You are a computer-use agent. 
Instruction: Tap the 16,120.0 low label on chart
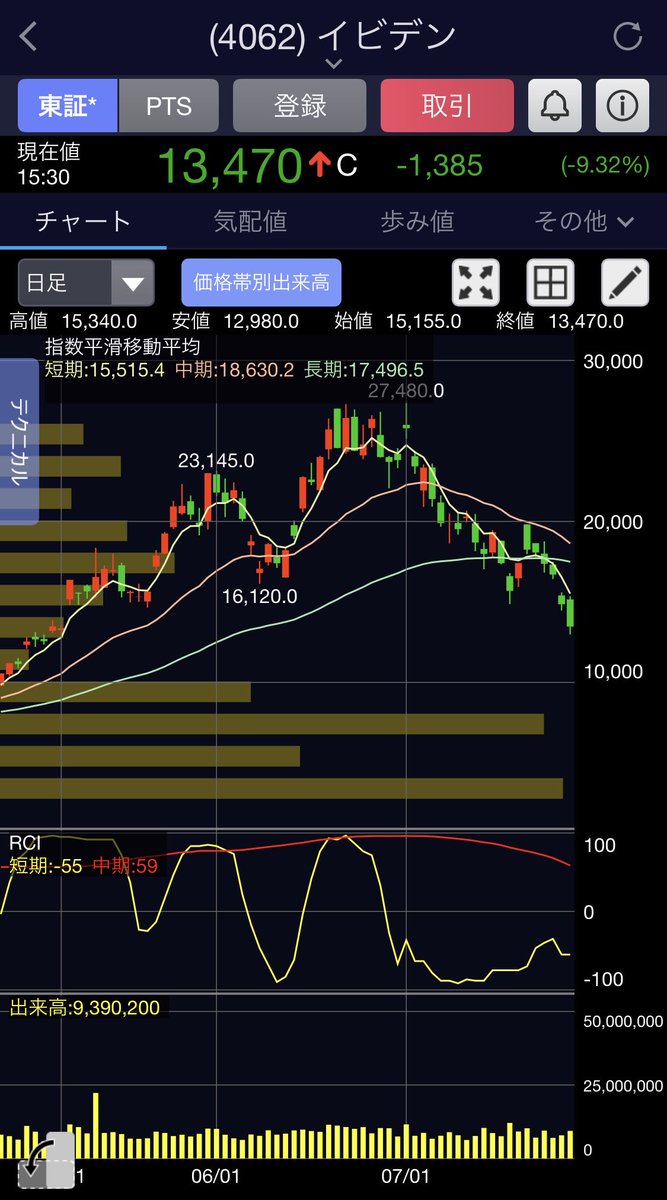(x=260, y=597)
